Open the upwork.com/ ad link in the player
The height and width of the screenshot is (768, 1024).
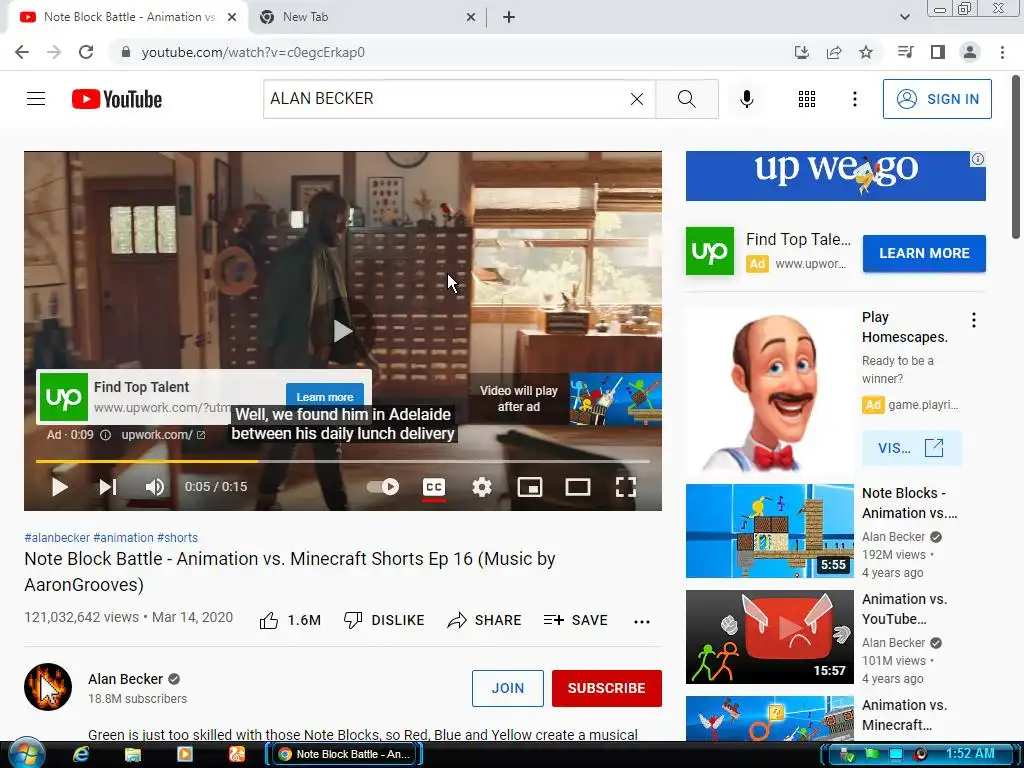(x=163, y=434)
